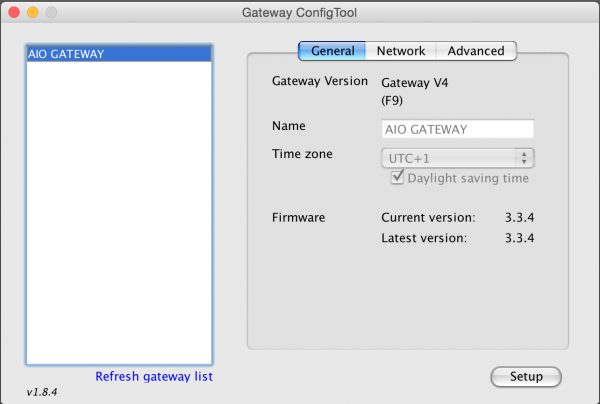Toggle the Daylight saving time checkbox
The image size is (600, 404).
pos(397,178)
